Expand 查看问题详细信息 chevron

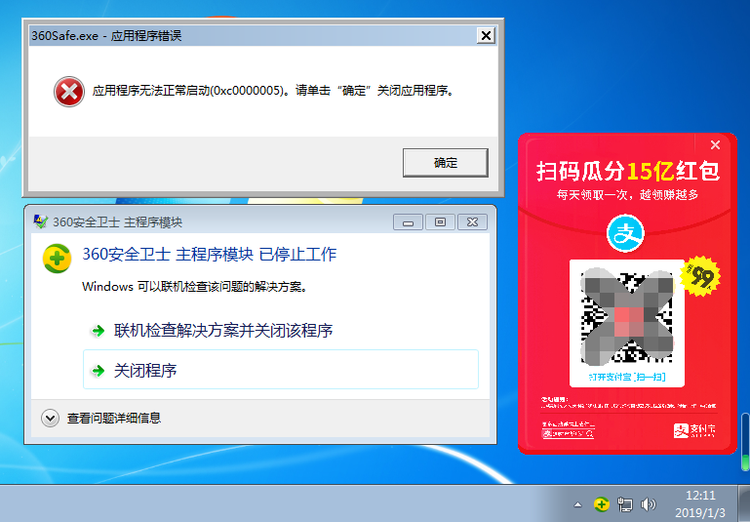[50, 418]
